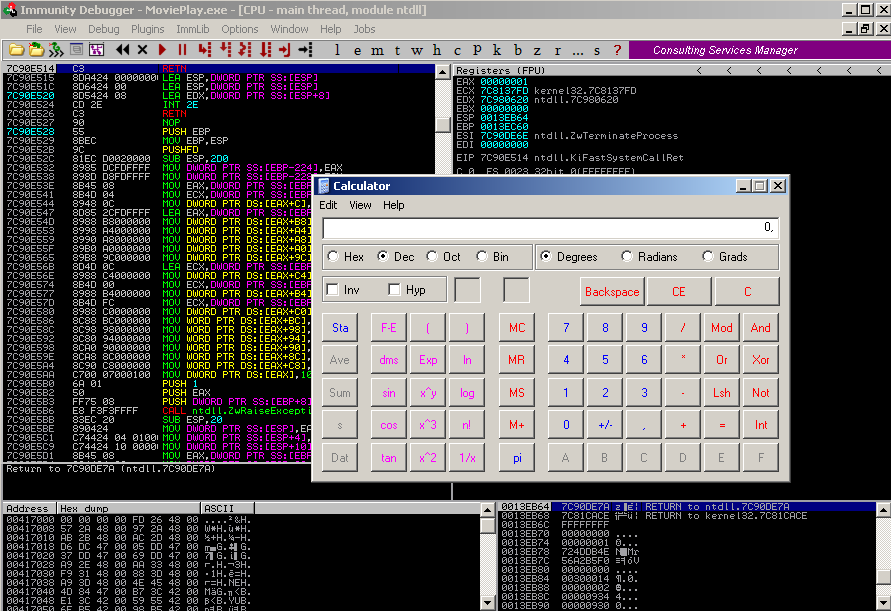Open breakpoints window with 'b' toolbar button

tap(517, 49)
